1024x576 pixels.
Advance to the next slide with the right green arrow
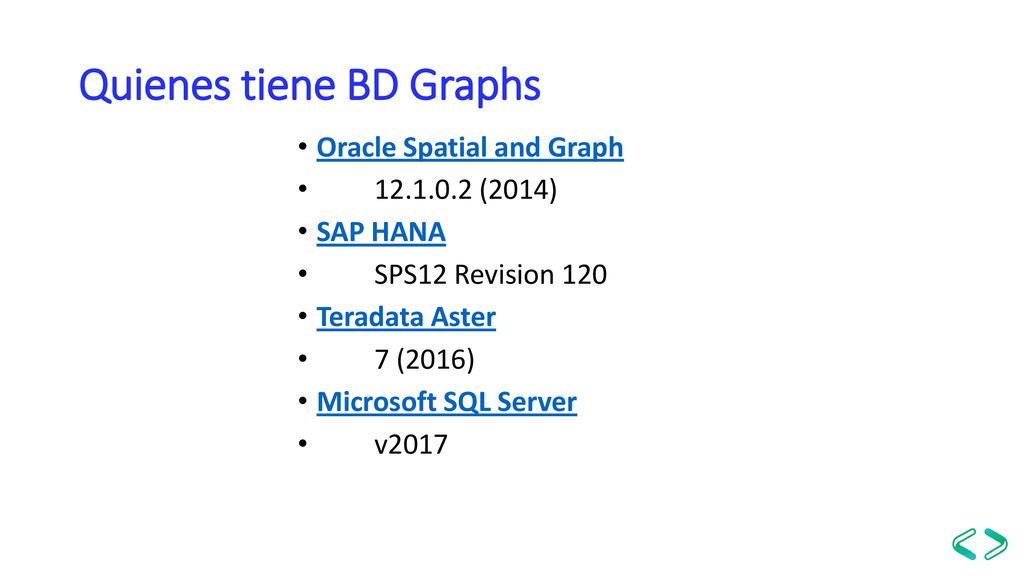click(996, 543)
